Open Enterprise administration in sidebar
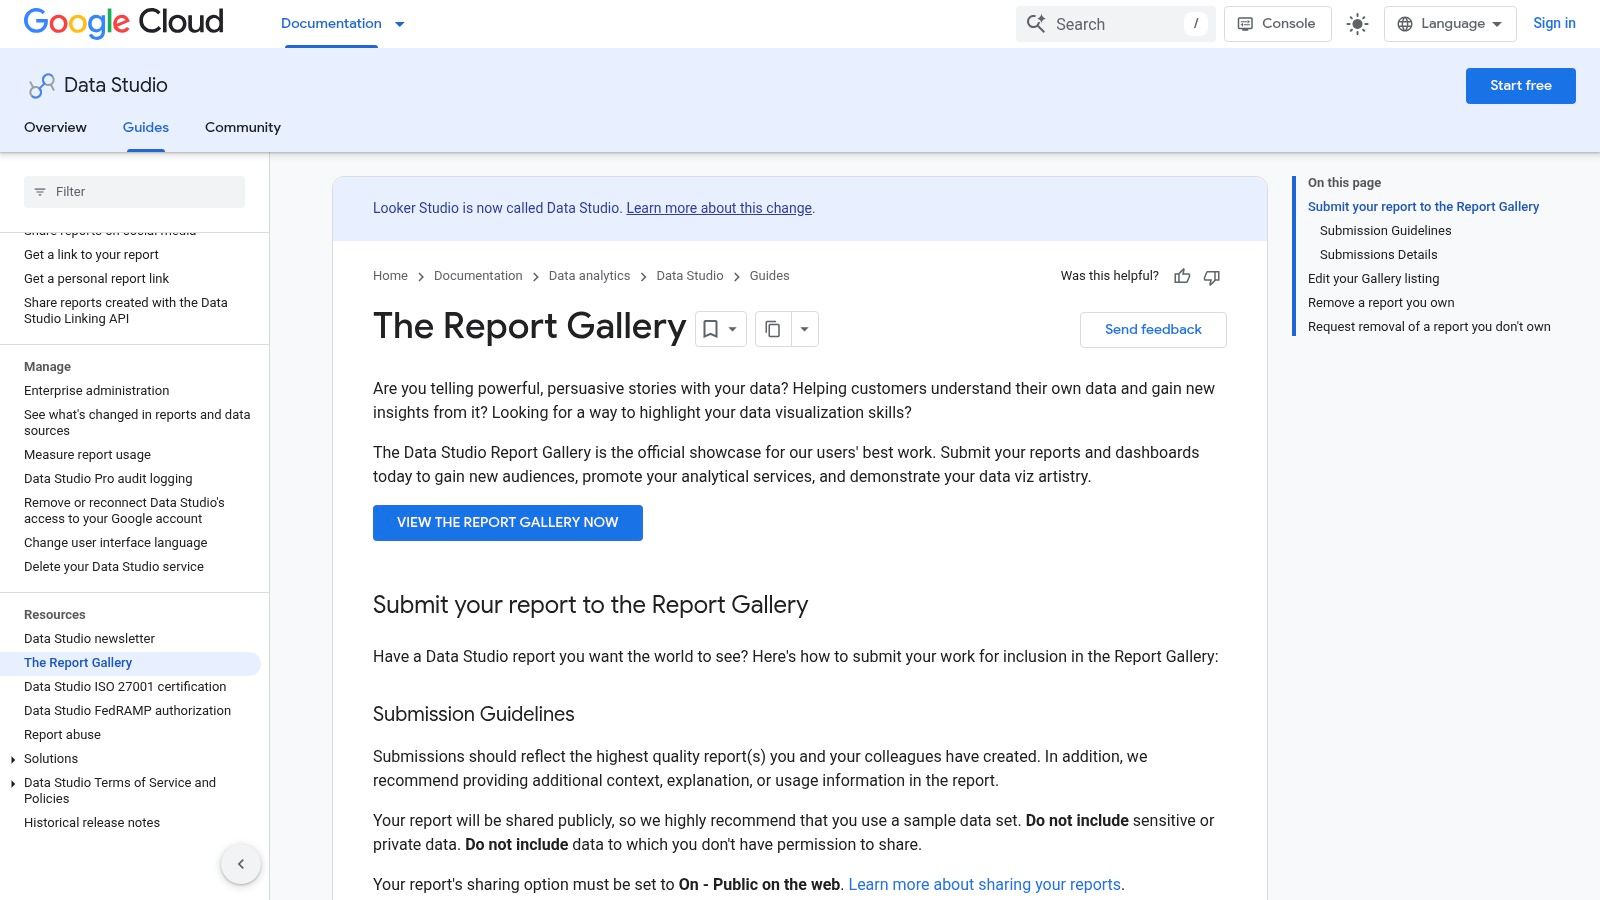Image resolution: width=1600 pixels, height=900 pixels. point(96,391)
